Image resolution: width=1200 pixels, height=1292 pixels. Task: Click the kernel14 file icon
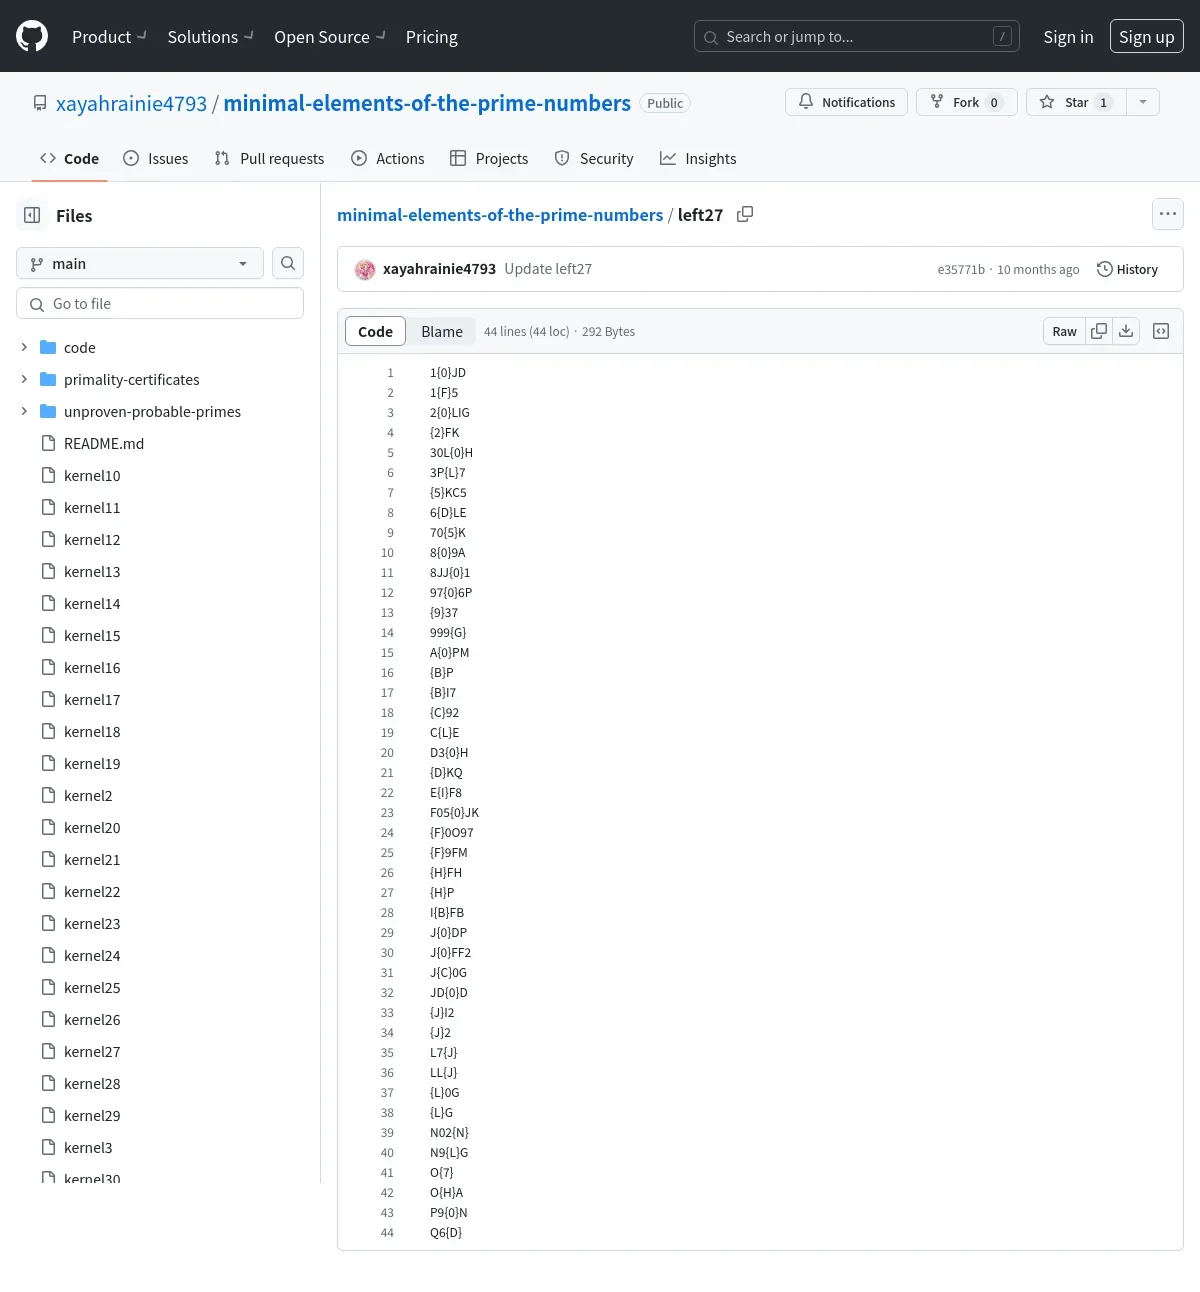click(48, 603)
